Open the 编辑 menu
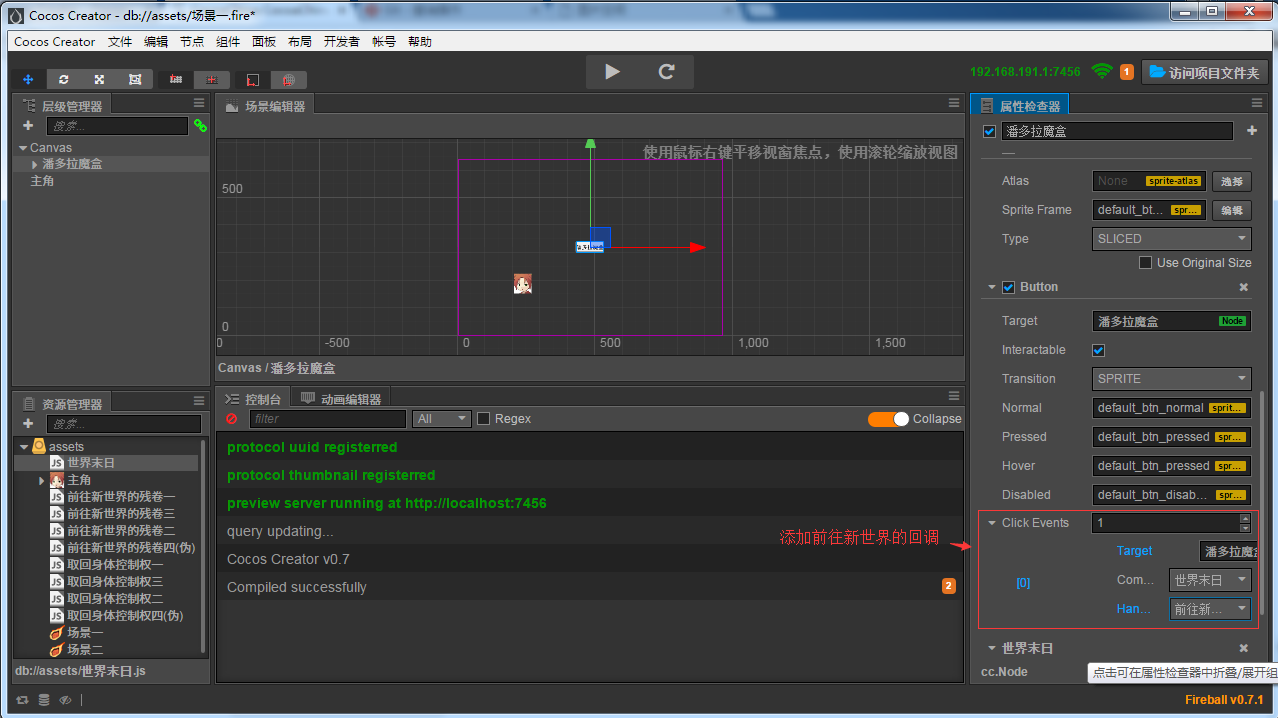1278x718 pixels. tap(156, 42)
